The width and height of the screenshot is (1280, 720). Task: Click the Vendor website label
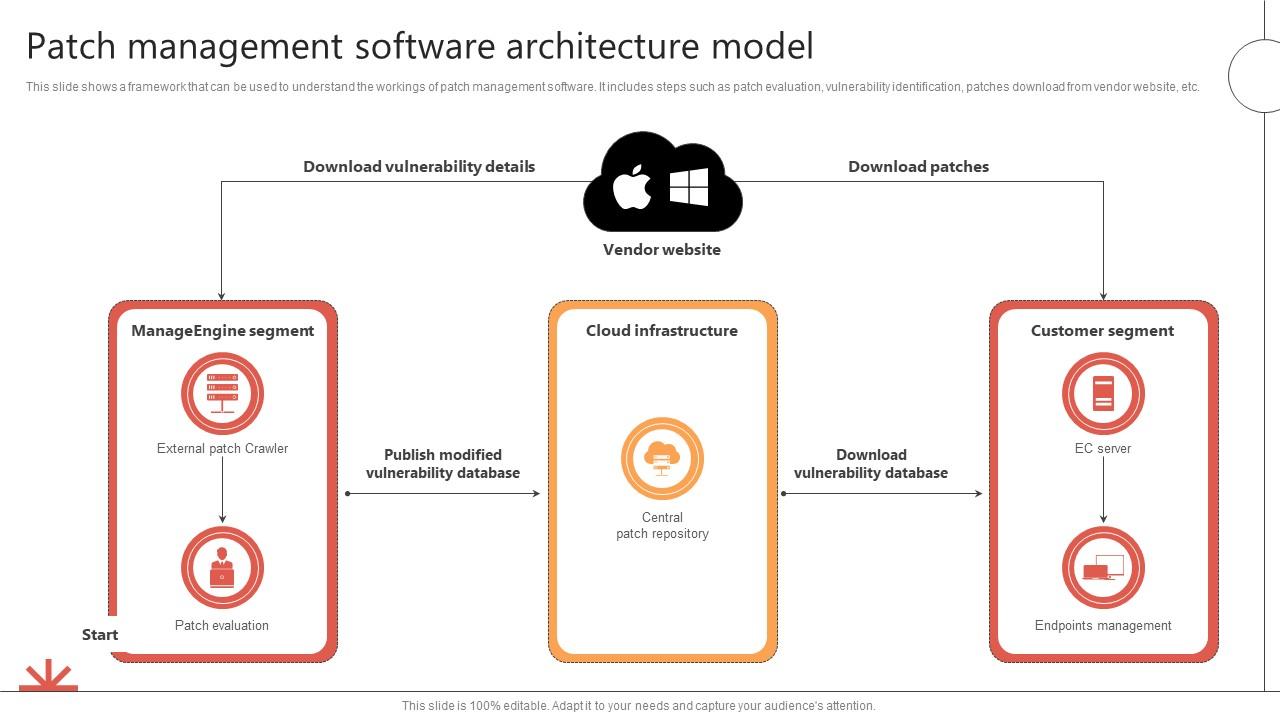pos(661,250)
